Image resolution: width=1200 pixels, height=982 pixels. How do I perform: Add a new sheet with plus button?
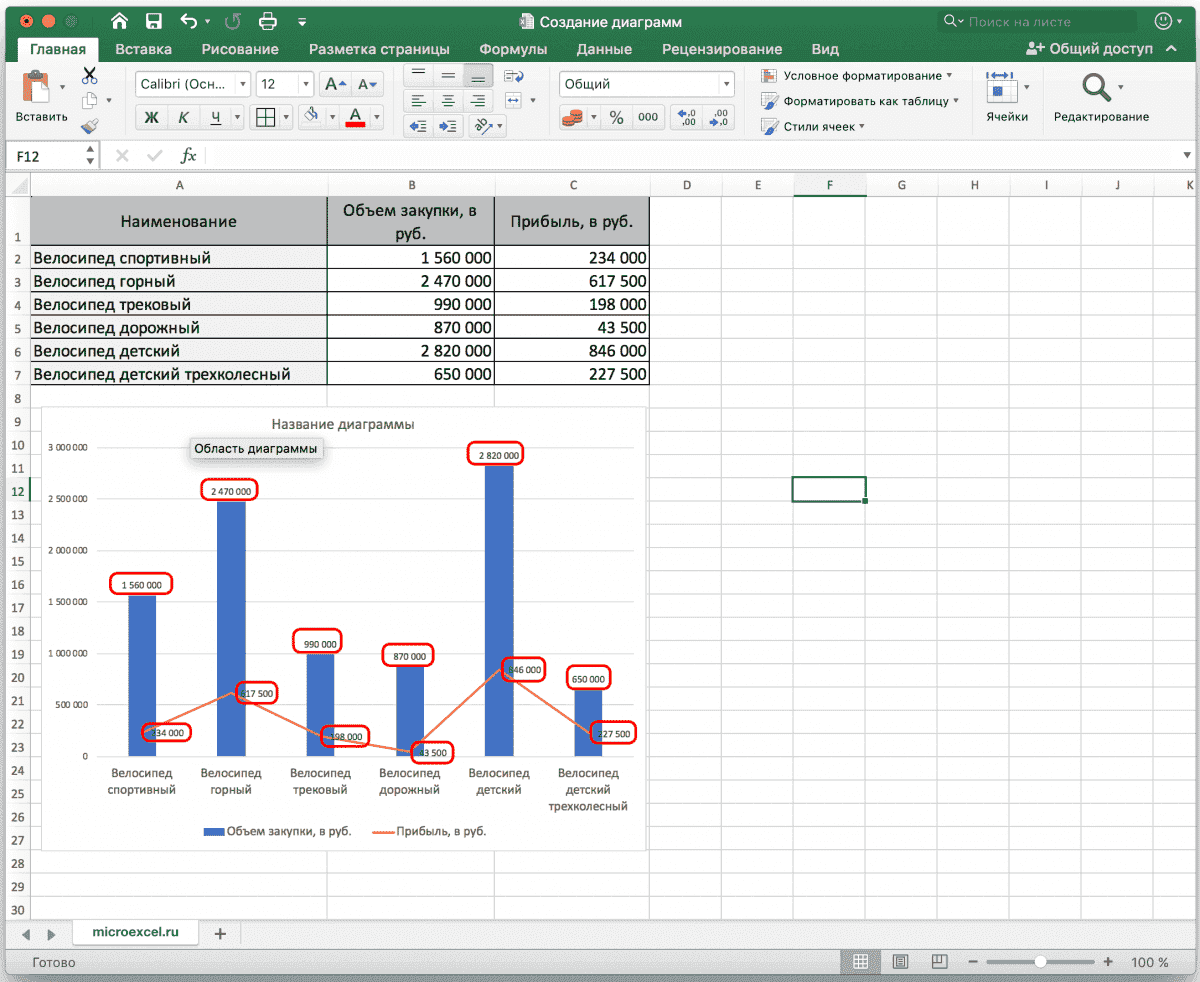click(220, 933)
